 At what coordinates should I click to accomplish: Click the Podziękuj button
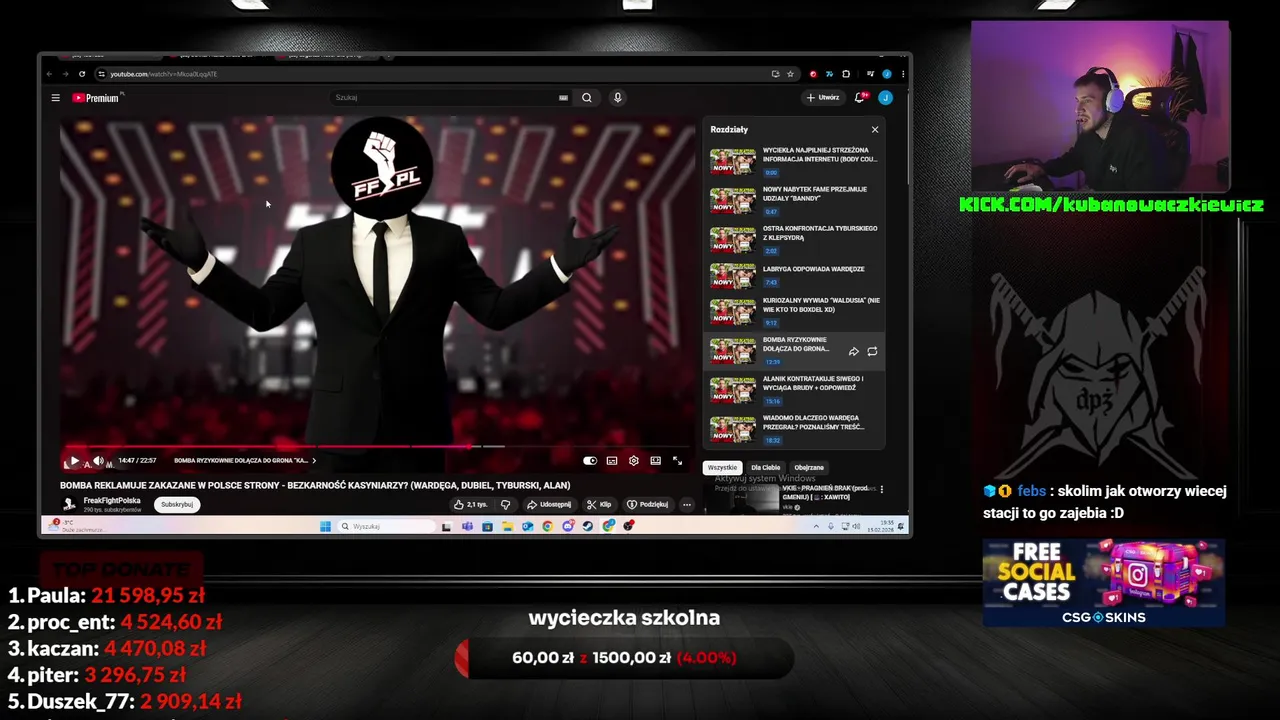648,505
